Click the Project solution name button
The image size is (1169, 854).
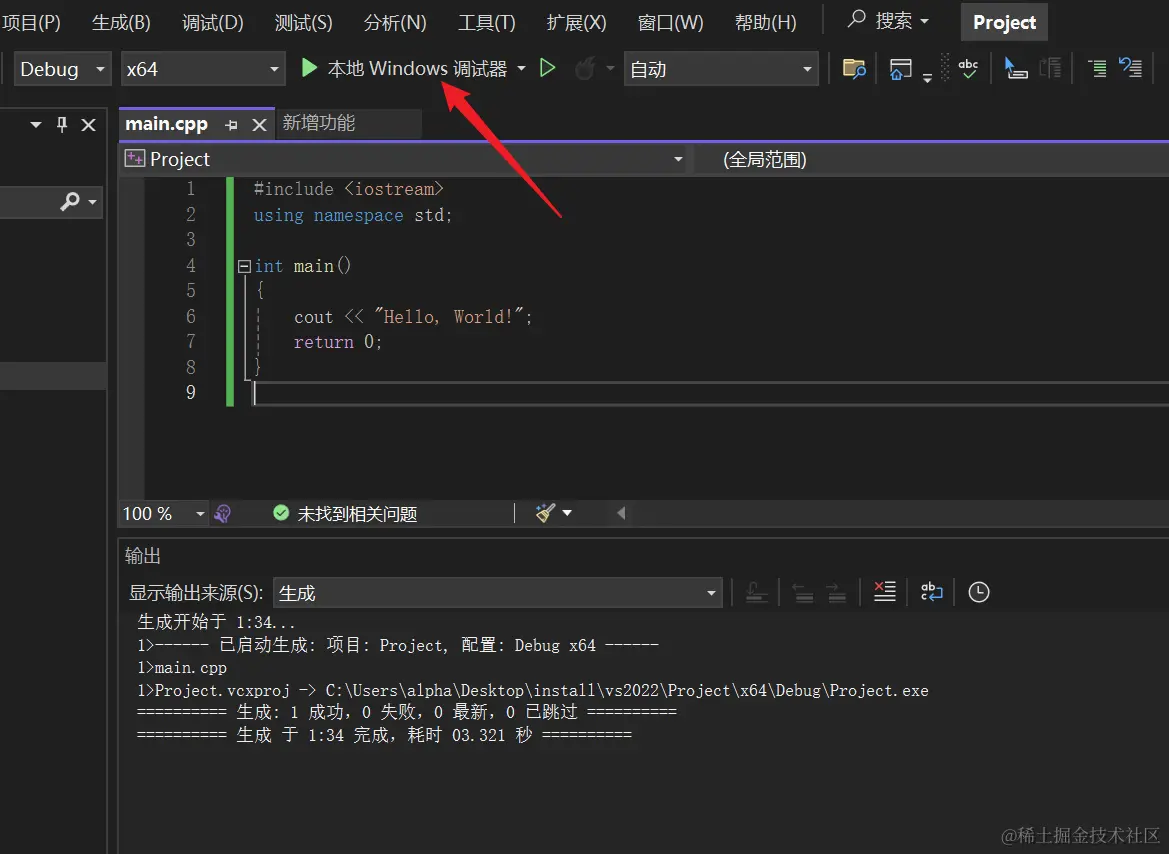coord(1004,22)
